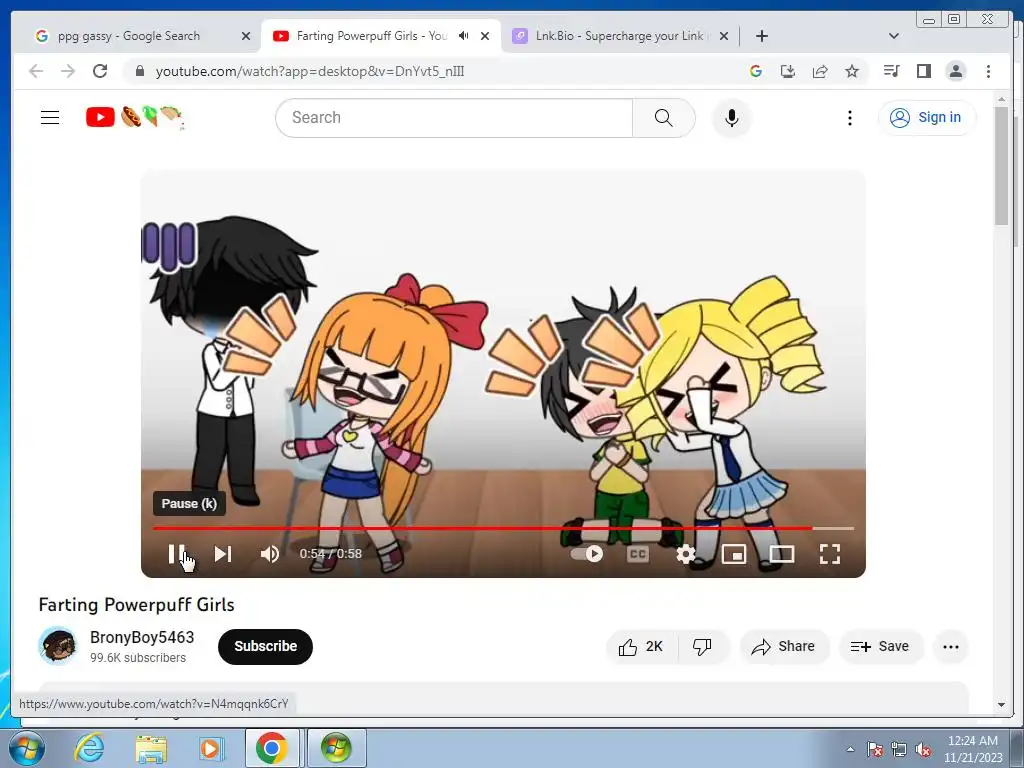Screen dimensions: 1024x768
Task: Click the page vertical scrollbar thumb
Action: [x=1001, y=166]
